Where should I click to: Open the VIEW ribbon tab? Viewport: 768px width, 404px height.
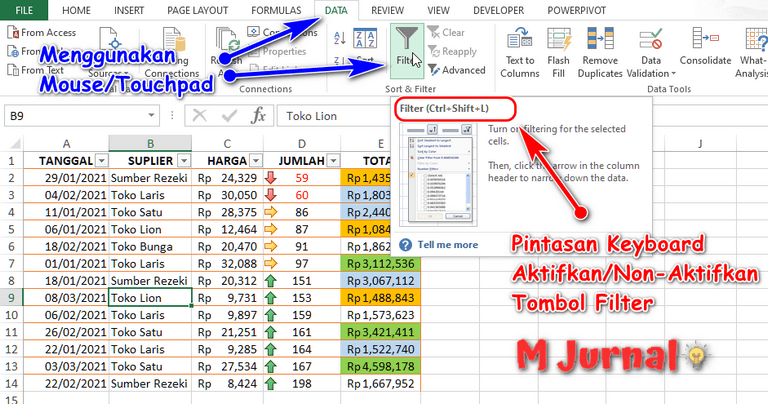coord(438,10)
